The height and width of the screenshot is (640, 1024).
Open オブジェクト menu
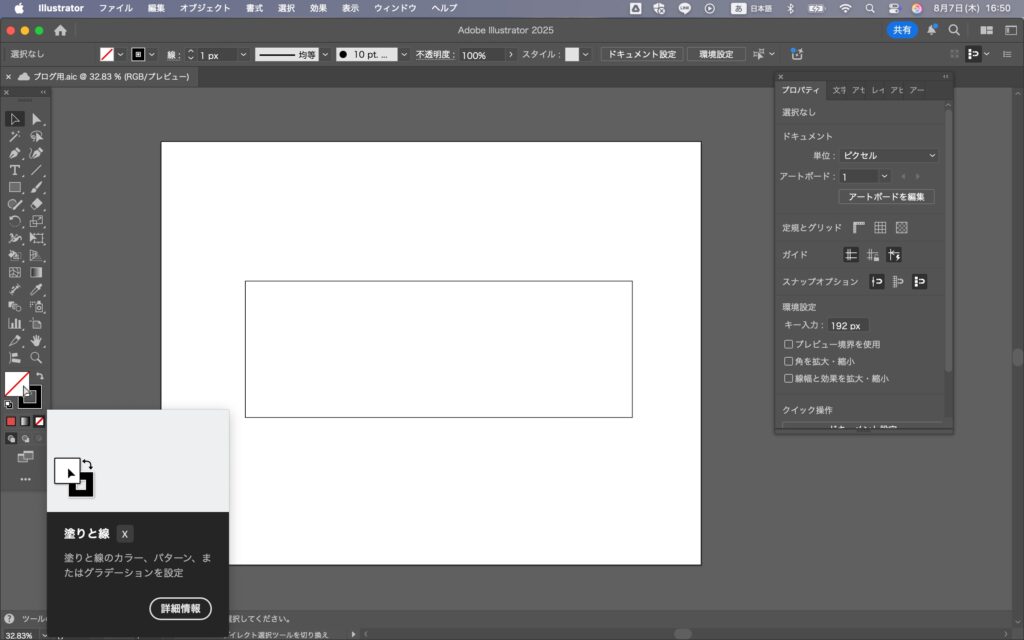[205, 8]
